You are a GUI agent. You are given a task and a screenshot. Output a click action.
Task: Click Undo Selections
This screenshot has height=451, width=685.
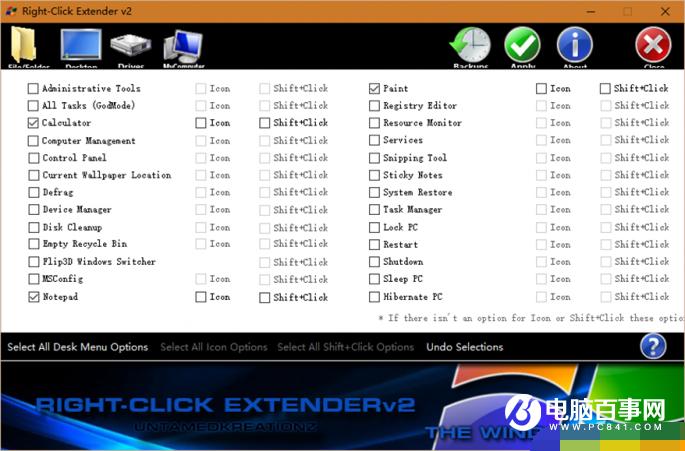click(465, 347)
